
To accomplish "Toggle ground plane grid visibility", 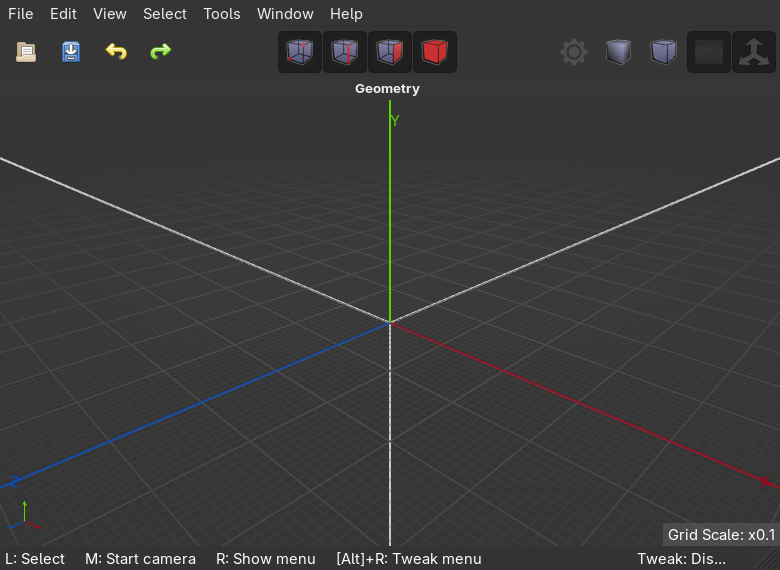I will tap(708, 52).
